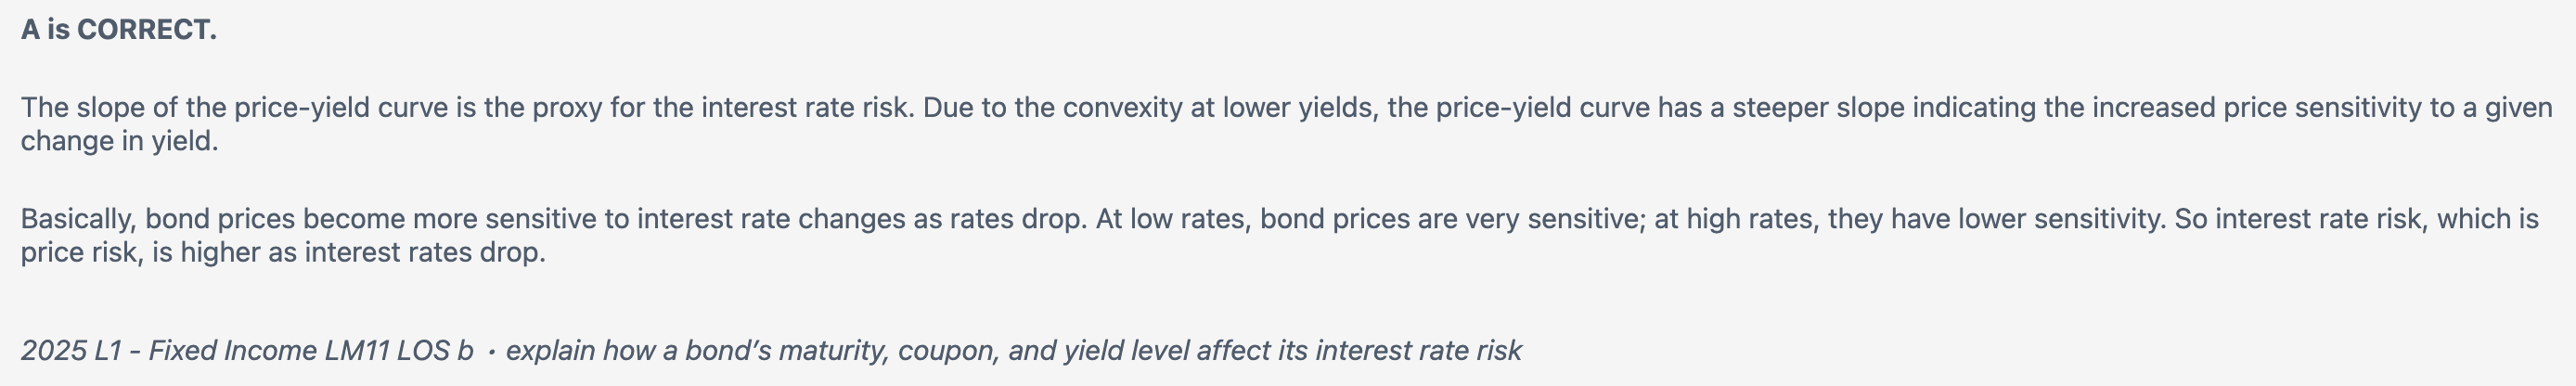Click the 'A is CORRECT.' heading

coord(118,30)
